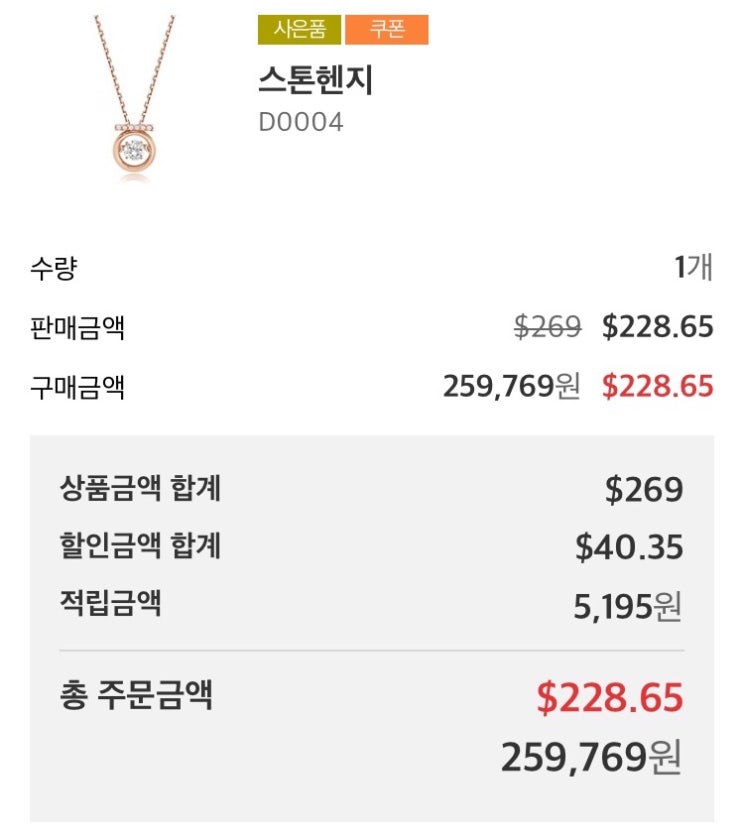Select the product code D0004
743x837 pixels.
point(301,123)
